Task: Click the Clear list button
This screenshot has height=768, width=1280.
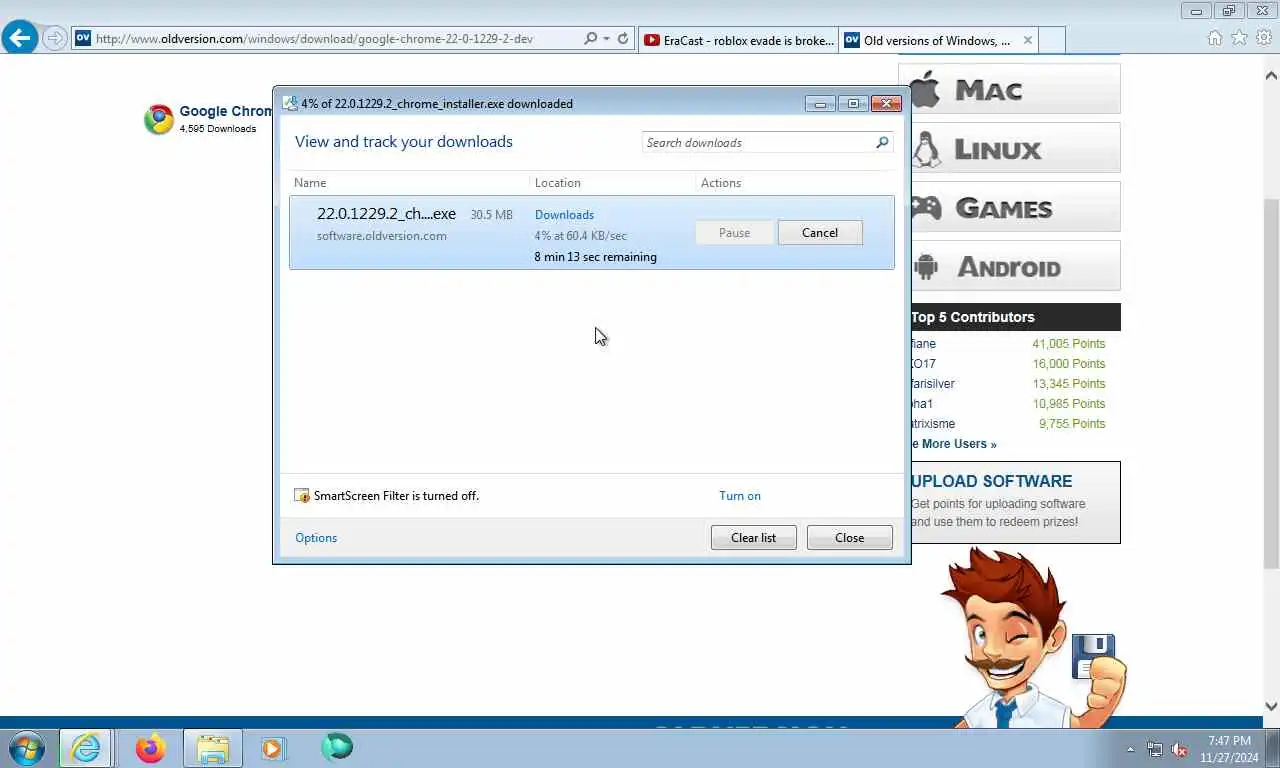Action: tap(753, 538)
